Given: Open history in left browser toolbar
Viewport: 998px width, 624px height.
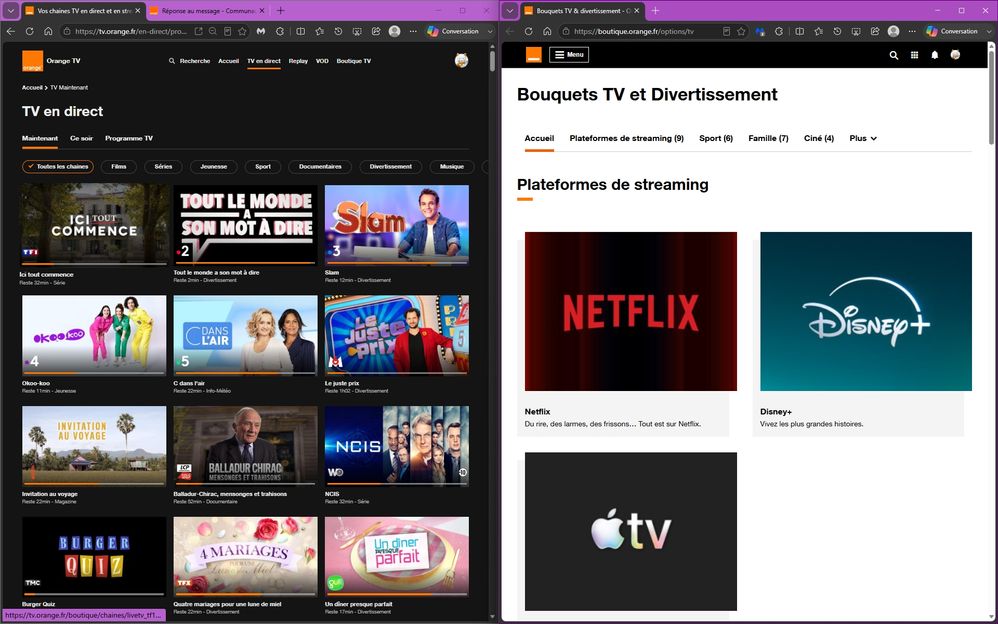Looking at the screenshot, I should click(338, 31).
